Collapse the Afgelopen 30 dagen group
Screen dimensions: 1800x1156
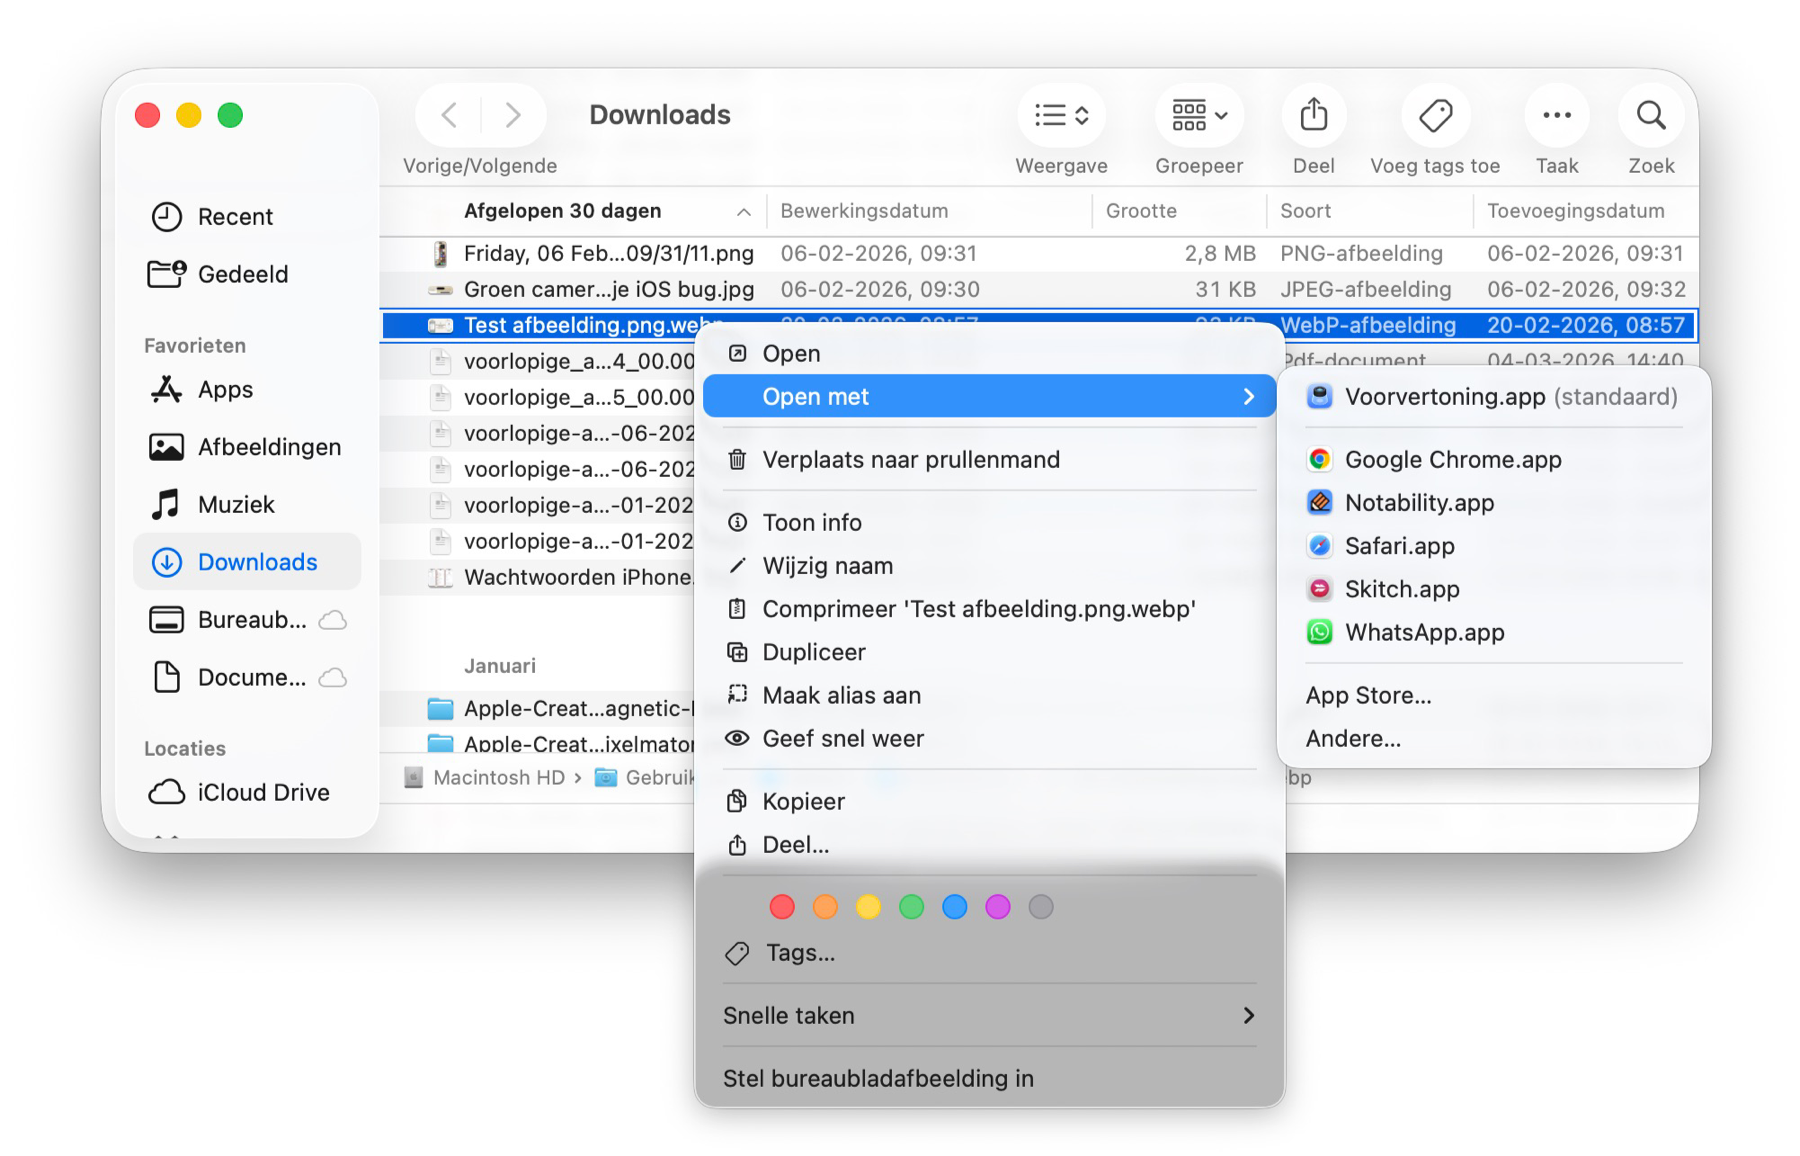(742, 211)
